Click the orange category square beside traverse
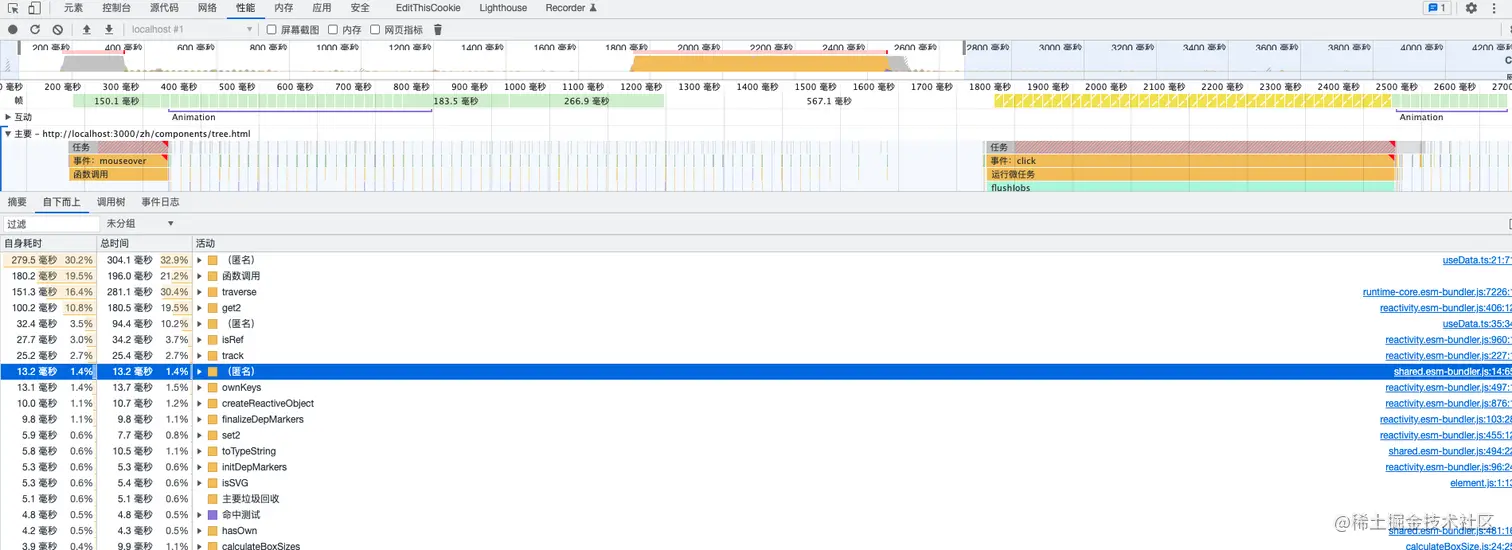The image size is (1512, 550). (x=212, y=292)
